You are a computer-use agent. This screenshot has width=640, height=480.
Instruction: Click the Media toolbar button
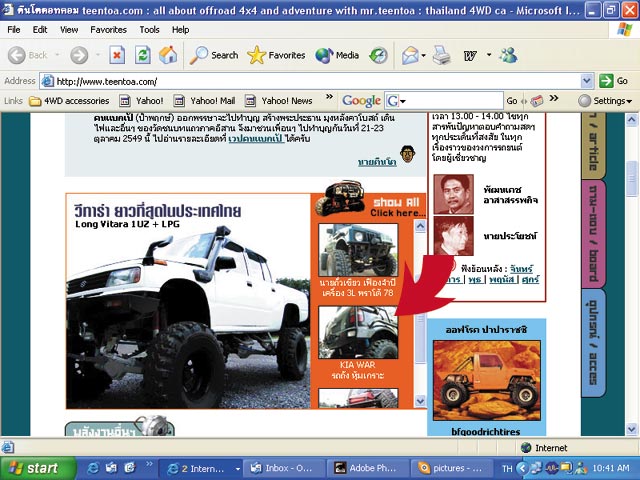click(337, 55)
